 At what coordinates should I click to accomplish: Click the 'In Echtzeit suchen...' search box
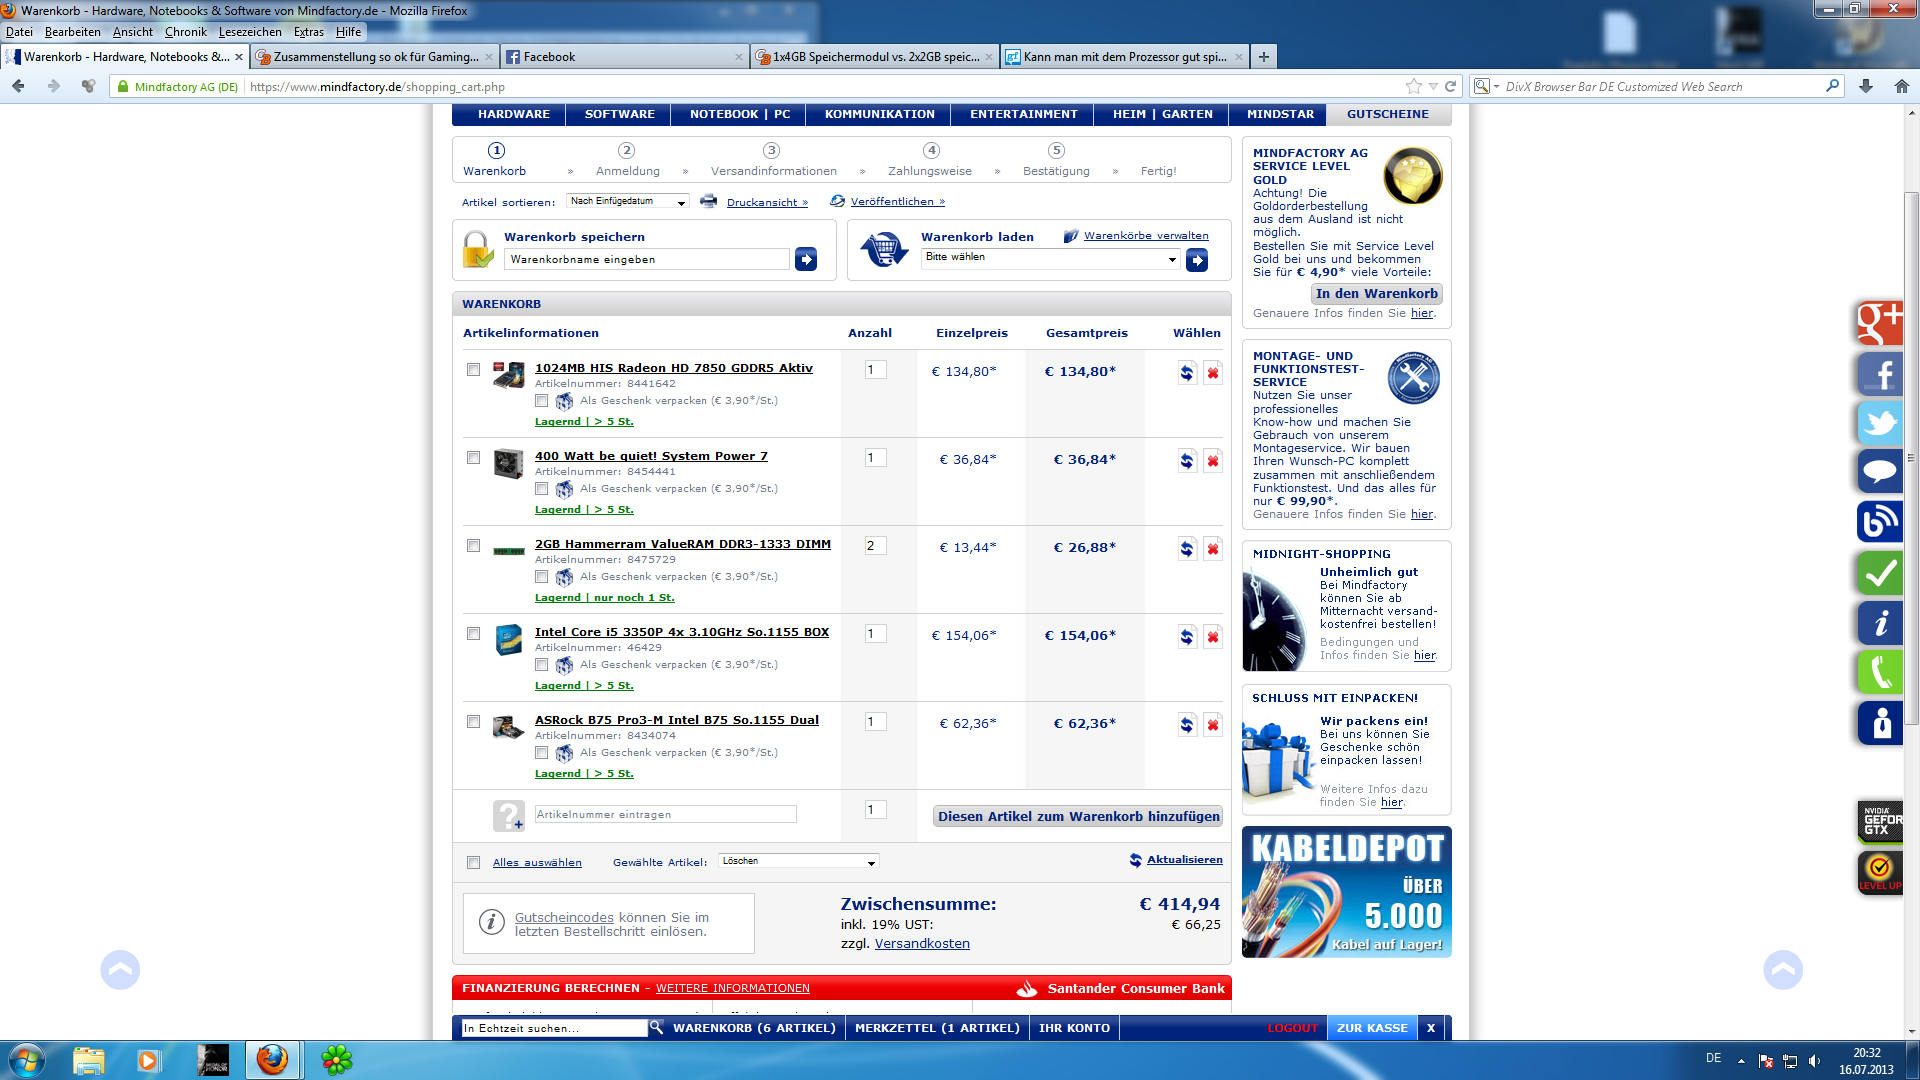coord(555,1028)
